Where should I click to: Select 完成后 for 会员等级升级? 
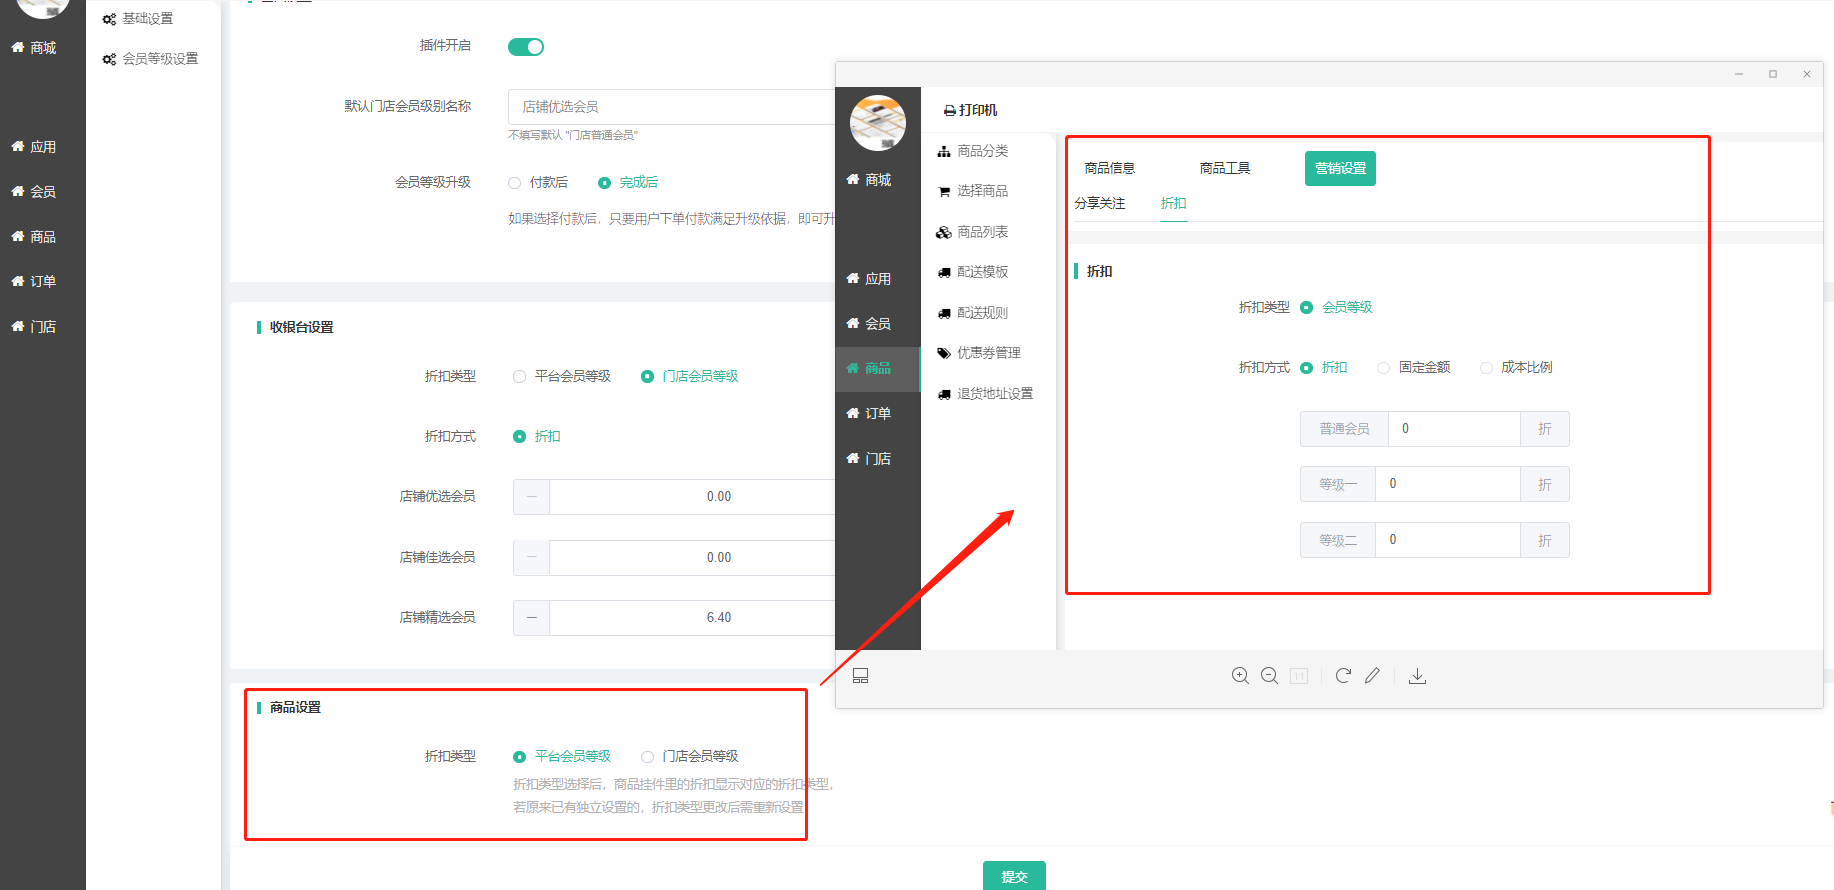tap(628, 183)
